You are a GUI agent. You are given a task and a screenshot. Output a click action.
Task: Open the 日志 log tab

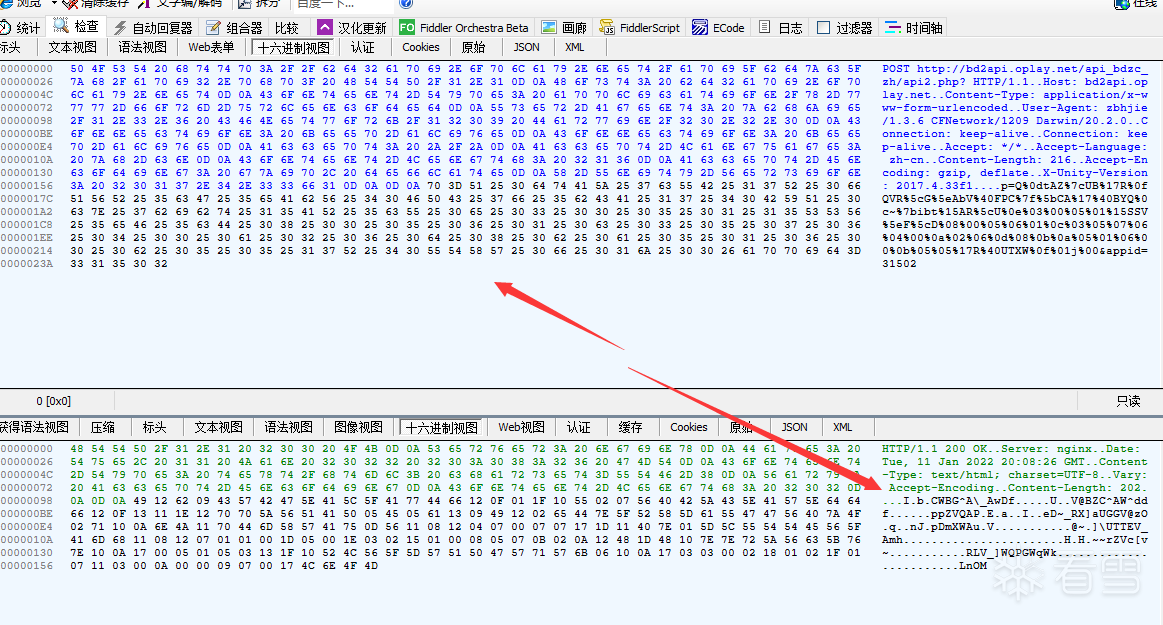pos(781,28)
